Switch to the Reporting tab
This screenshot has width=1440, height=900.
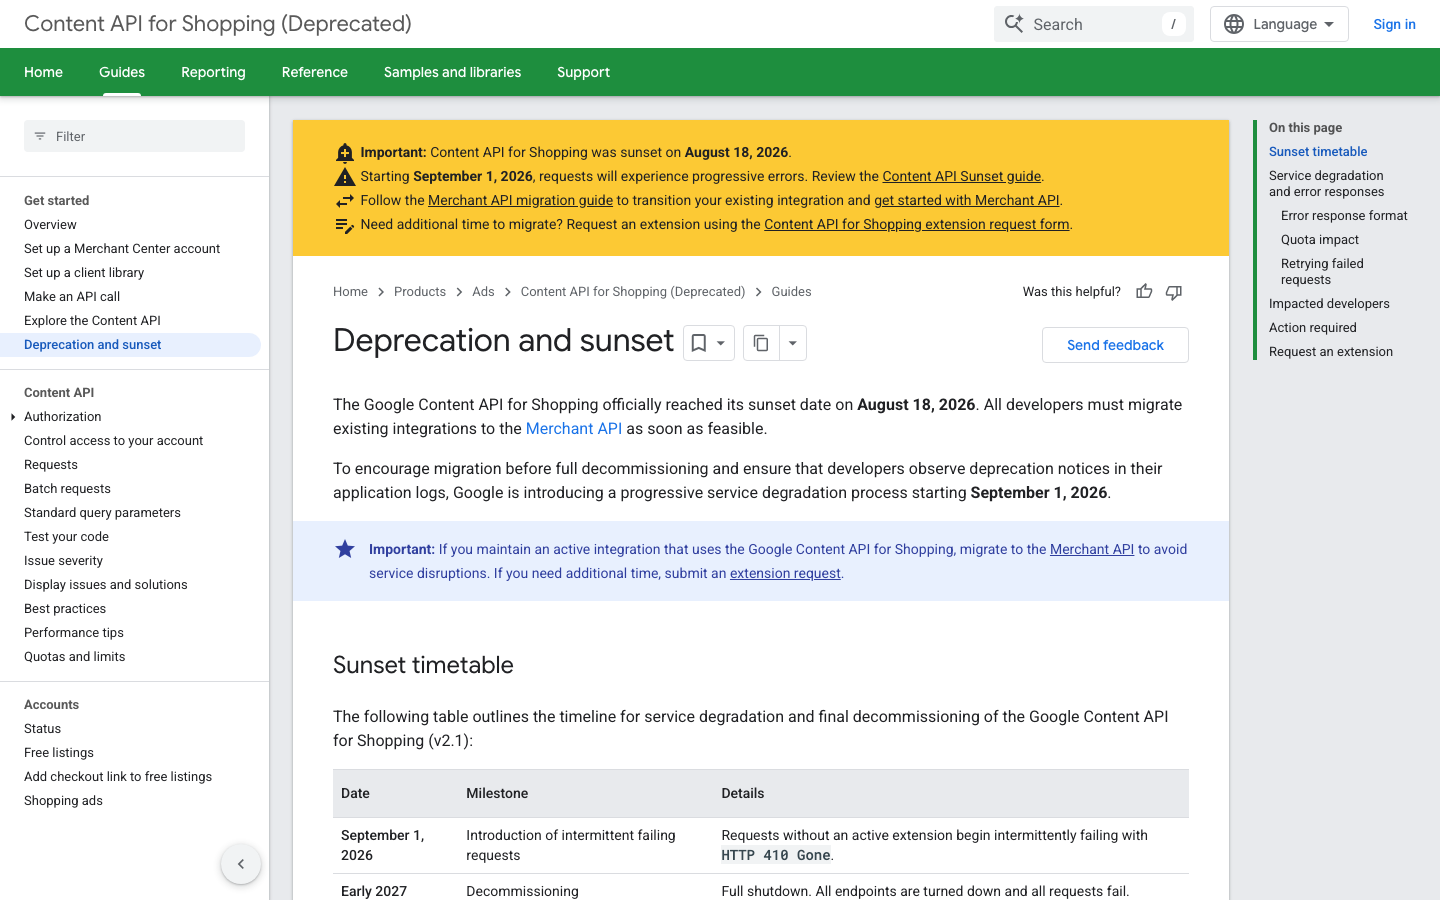(x=213, y=72)
